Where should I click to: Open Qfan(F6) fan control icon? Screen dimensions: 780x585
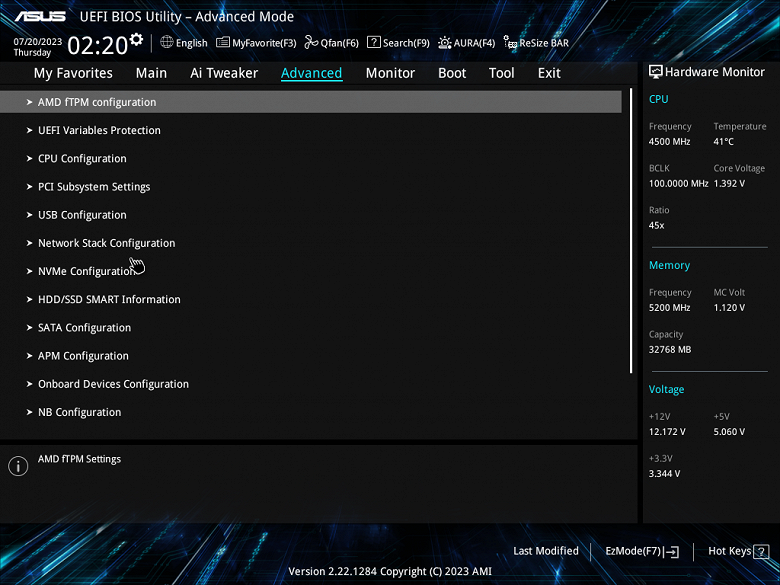pos(311,42)
